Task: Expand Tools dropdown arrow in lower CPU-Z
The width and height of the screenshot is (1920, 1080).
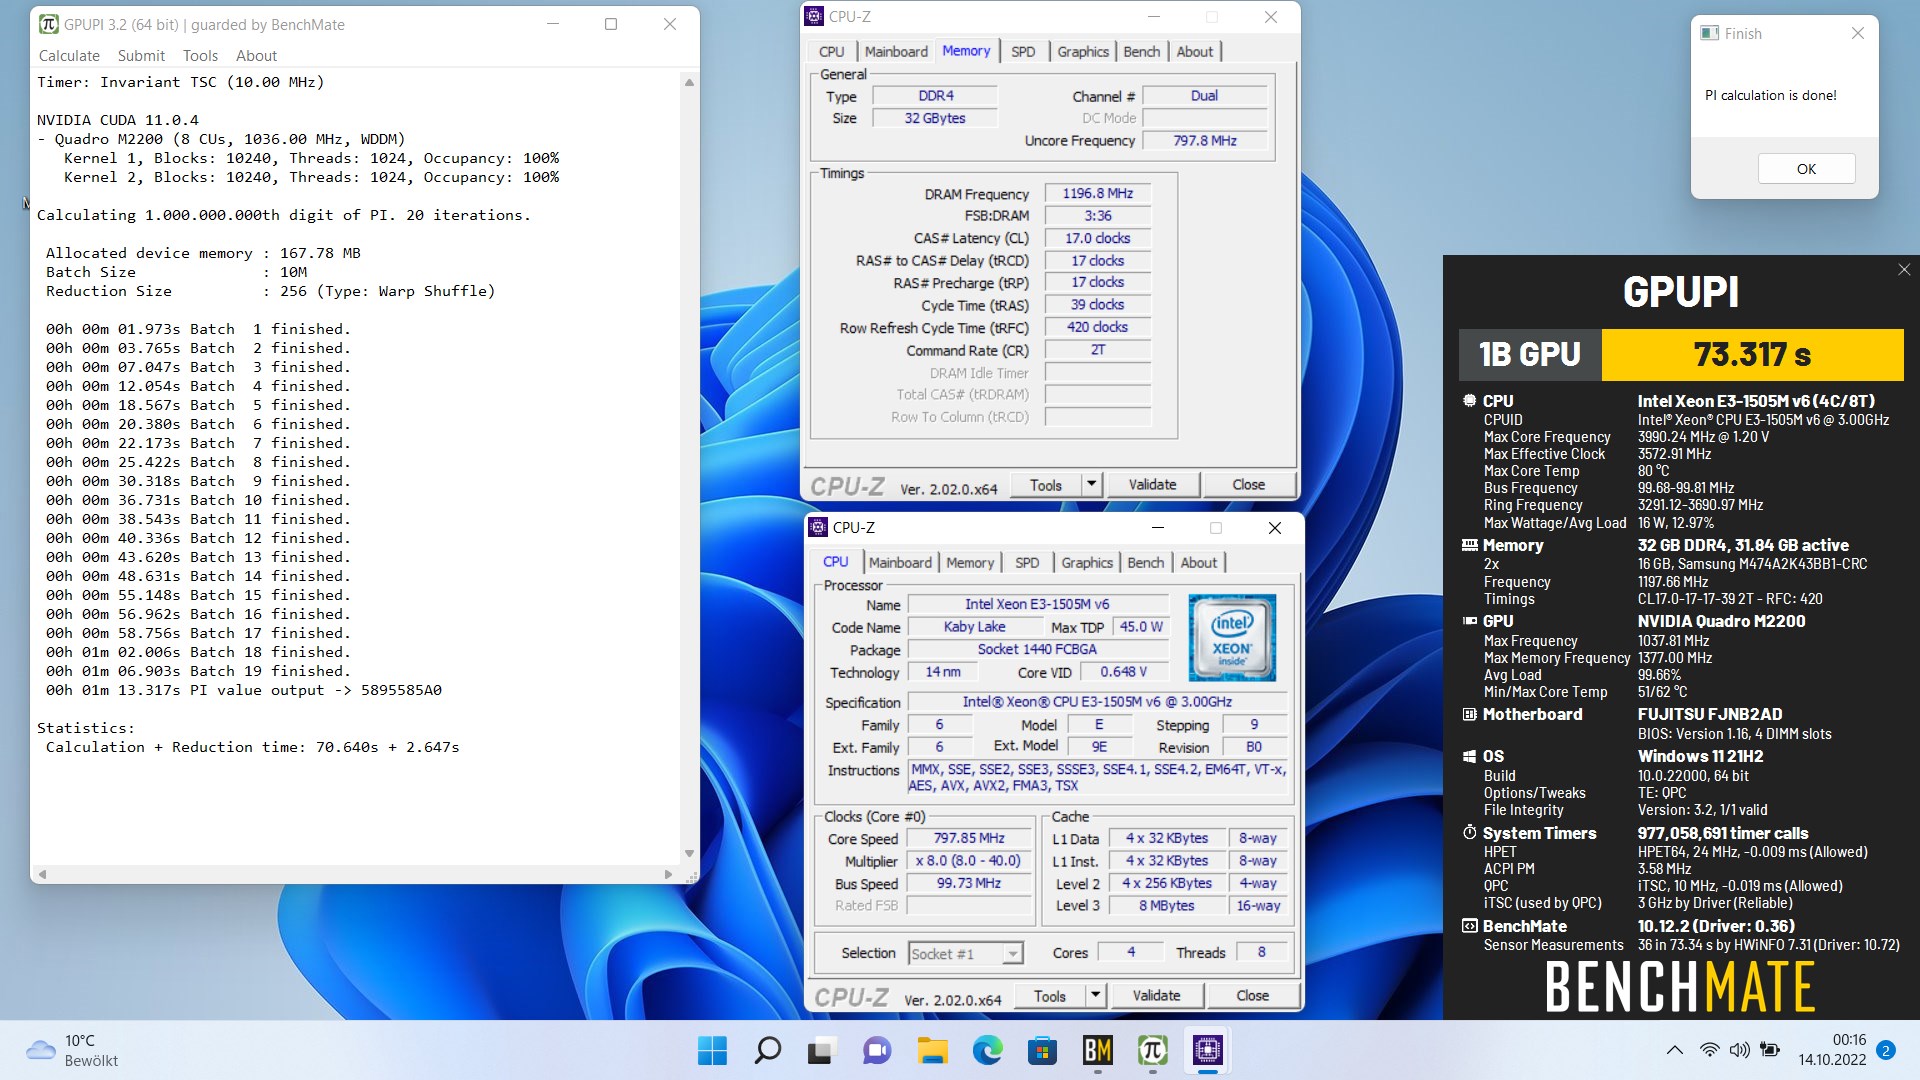Action: [1095, 996]
